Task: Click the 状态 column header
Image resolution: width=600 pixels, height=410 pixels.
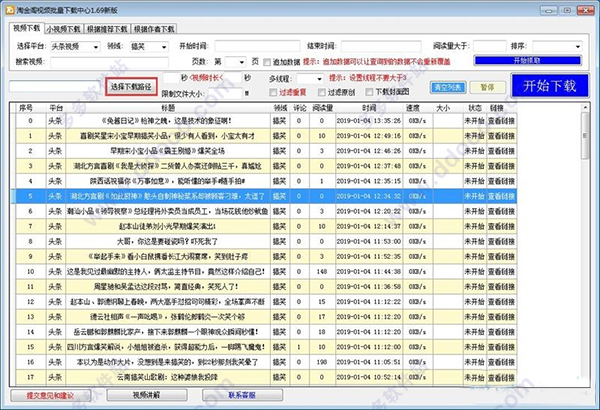Action: coord(475,108)
